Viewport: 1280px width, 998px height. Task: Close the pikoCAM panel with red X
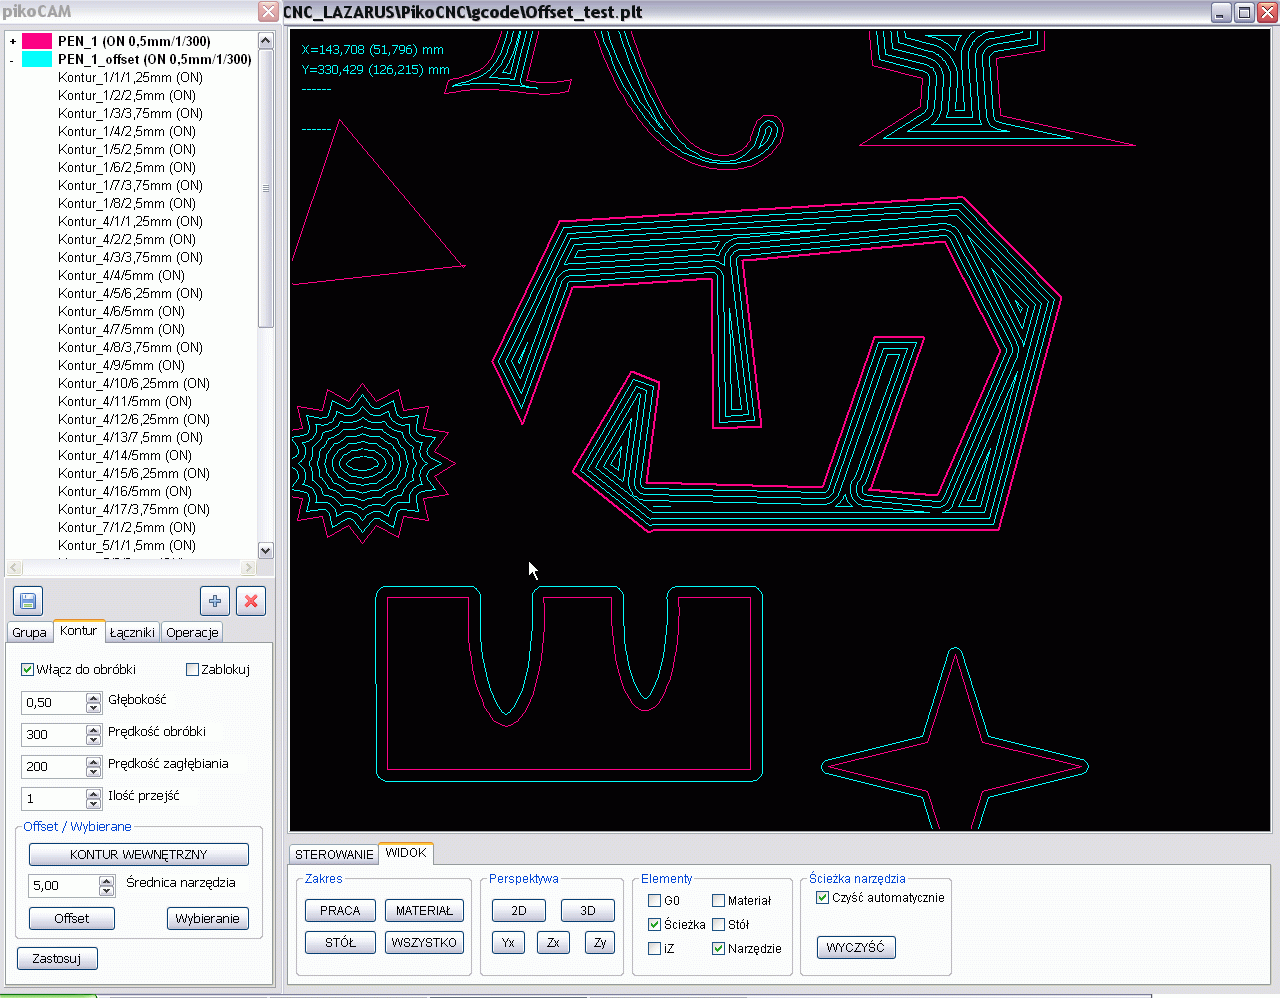click(268, 12)
